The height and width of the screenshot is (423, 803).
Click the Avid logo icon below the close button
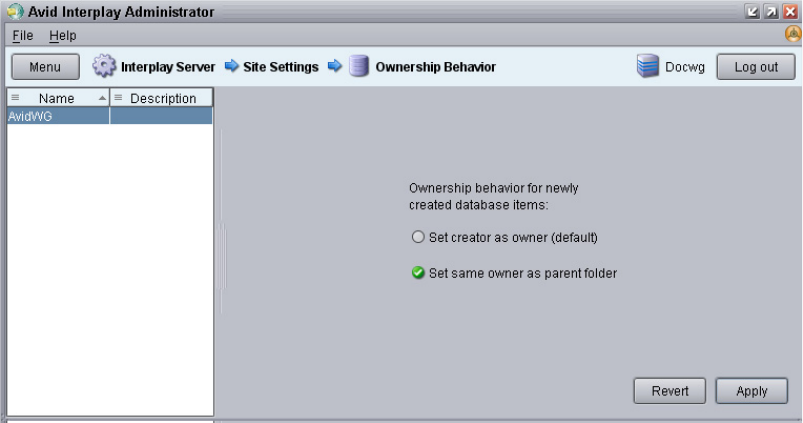(793, 34)
